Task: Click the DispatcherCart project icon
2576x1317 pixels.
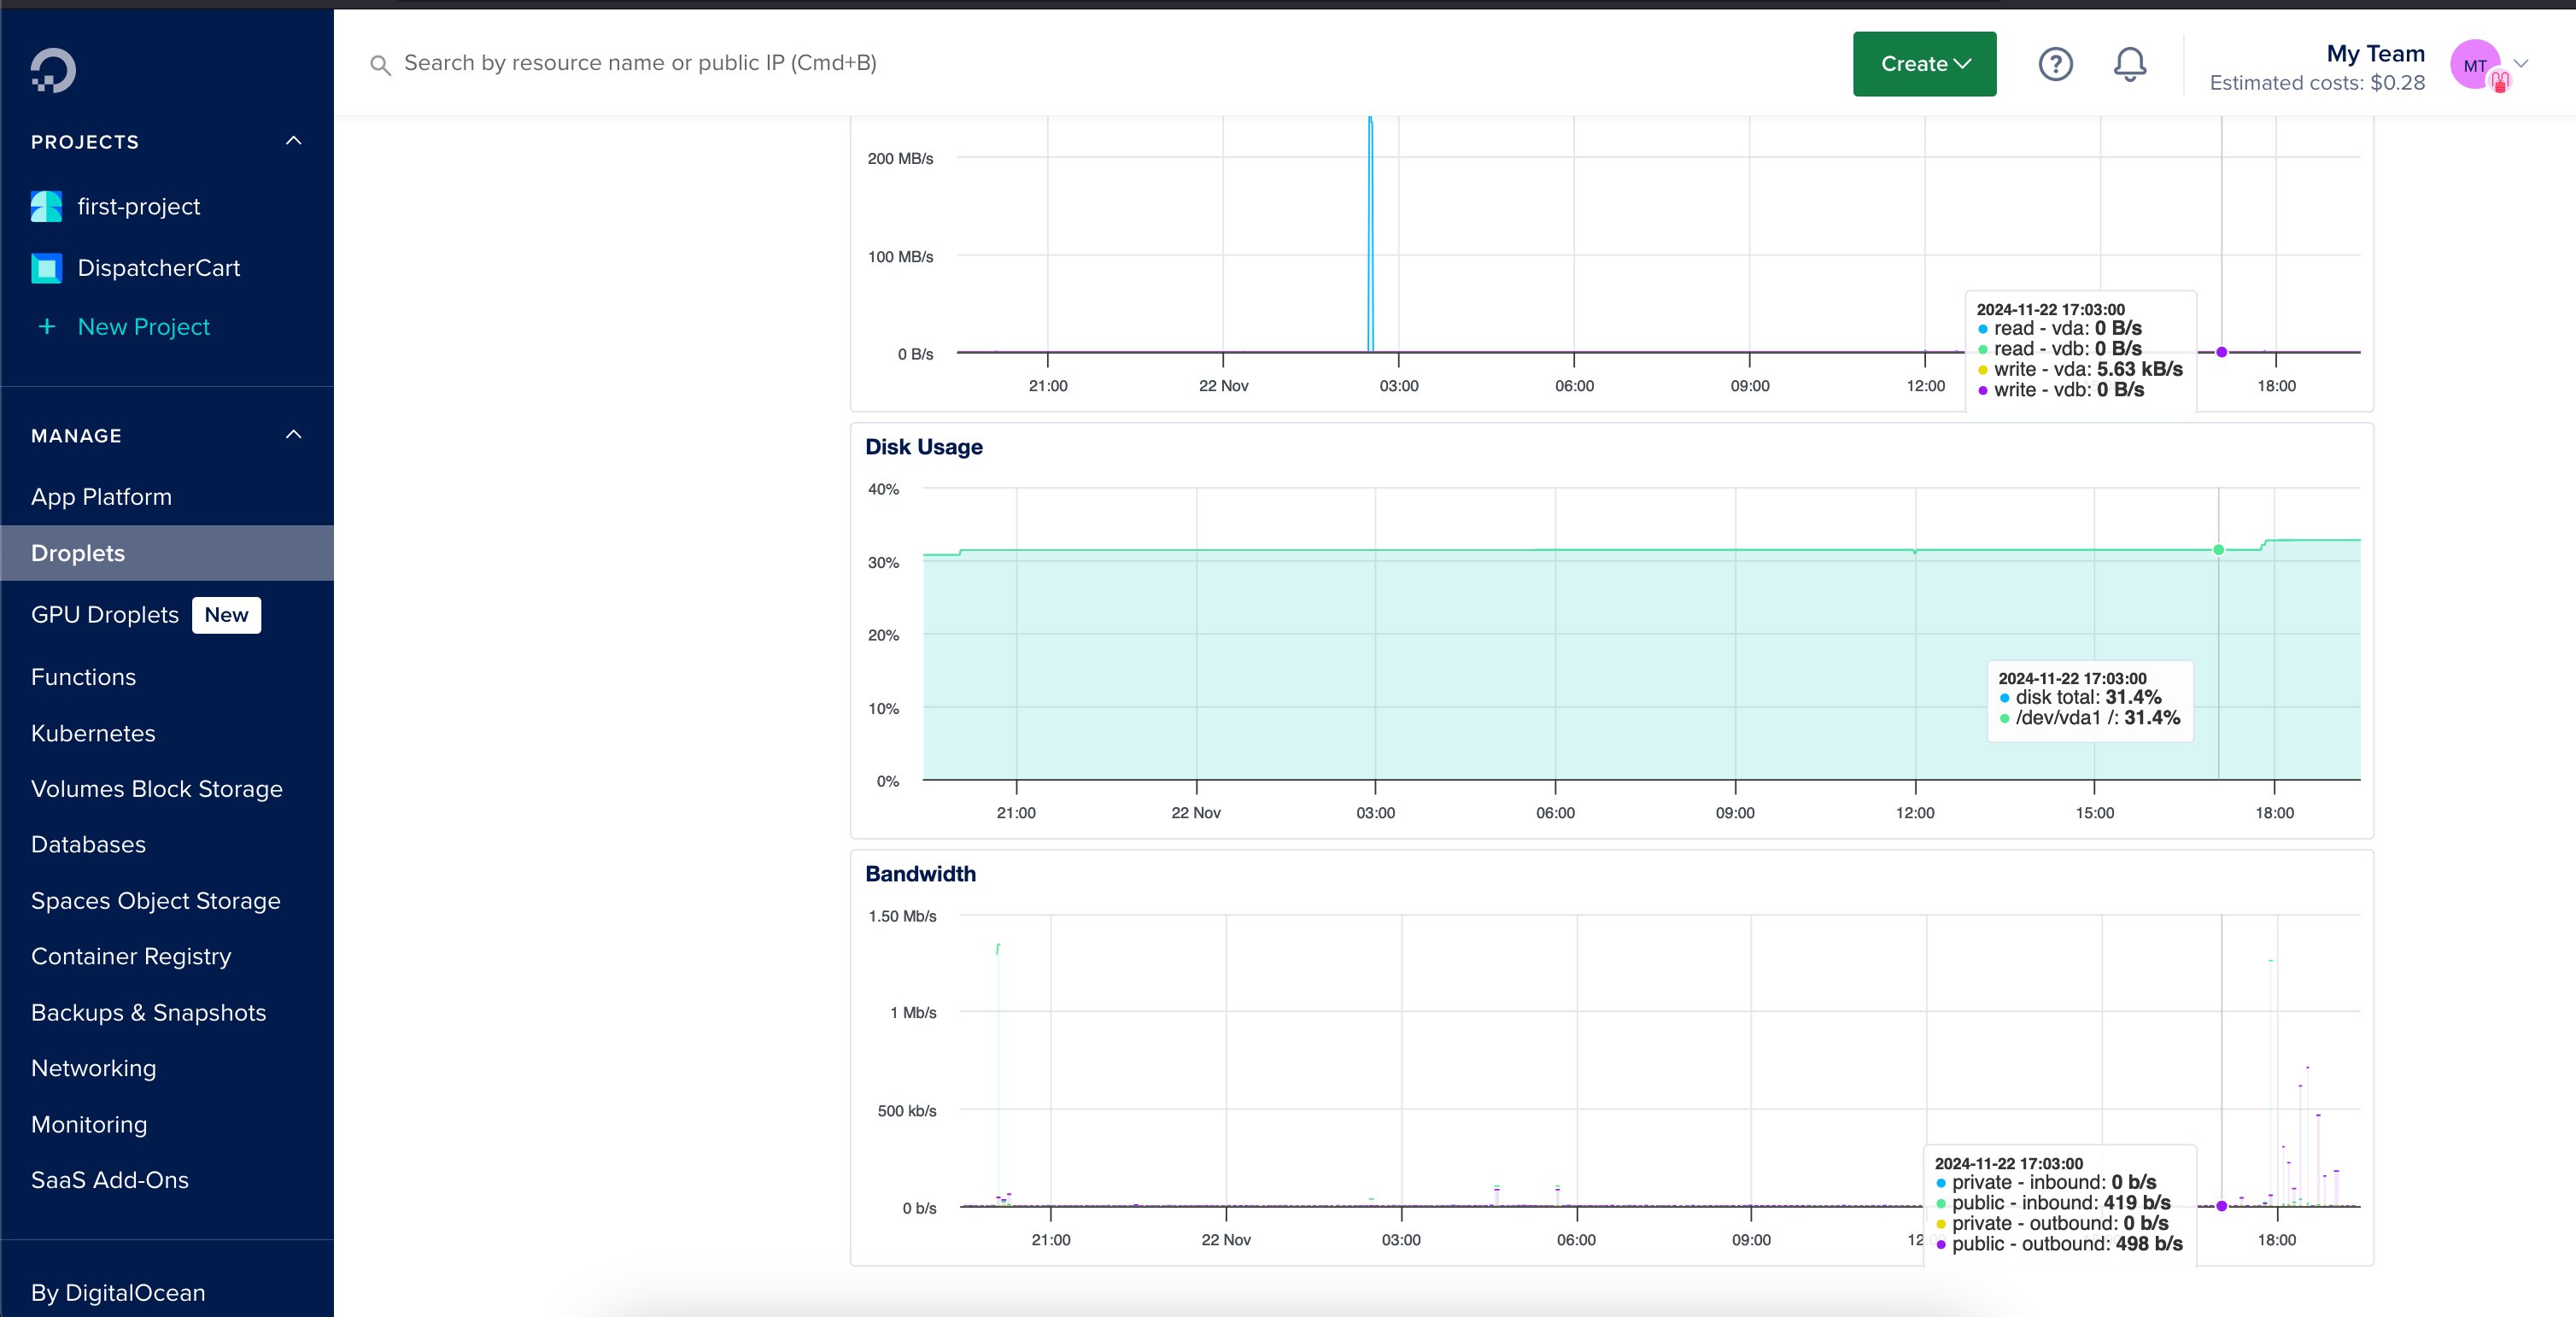Action: (46, 268)
